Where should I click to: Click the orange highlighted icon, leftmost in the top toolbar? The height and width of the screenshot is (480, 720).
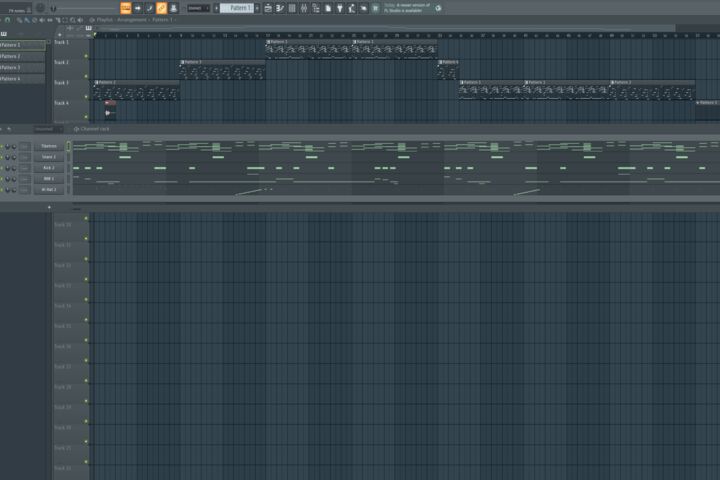125,8
